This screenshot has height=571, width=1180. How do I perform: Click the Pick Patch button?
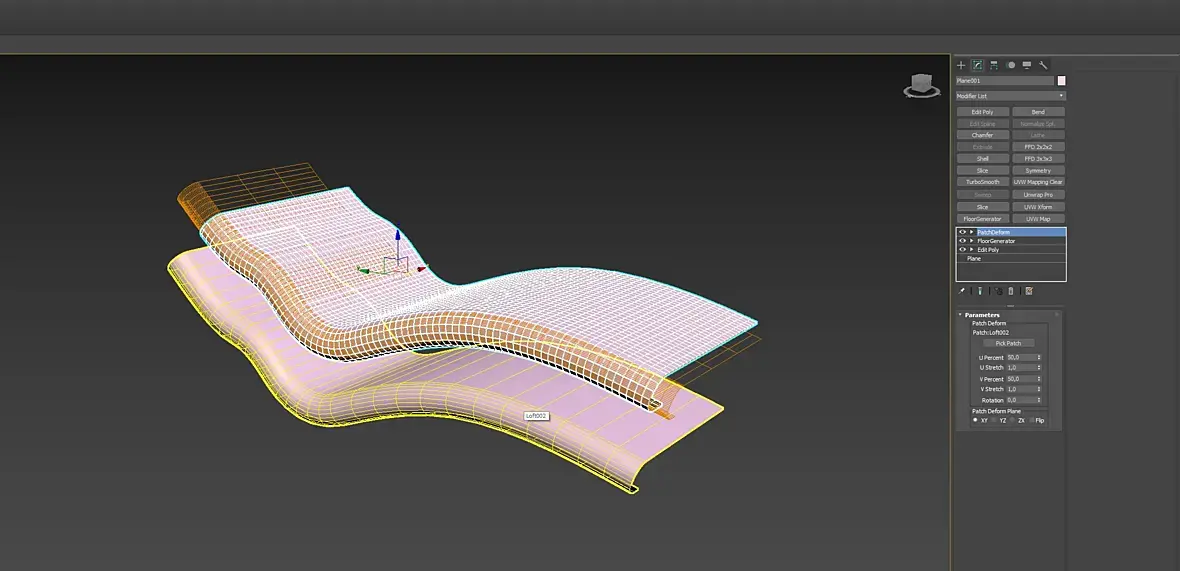coord(1008,343)
